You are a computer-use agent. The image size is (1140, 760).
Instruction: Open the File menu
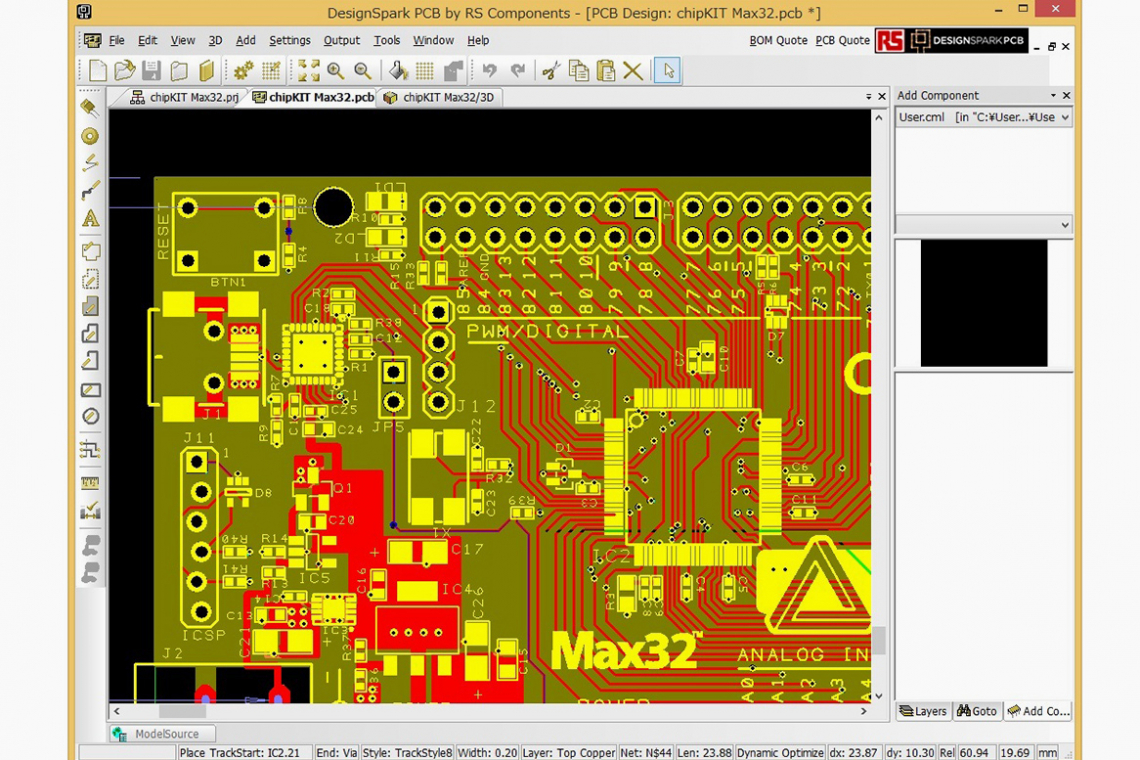tap(116, 41)
